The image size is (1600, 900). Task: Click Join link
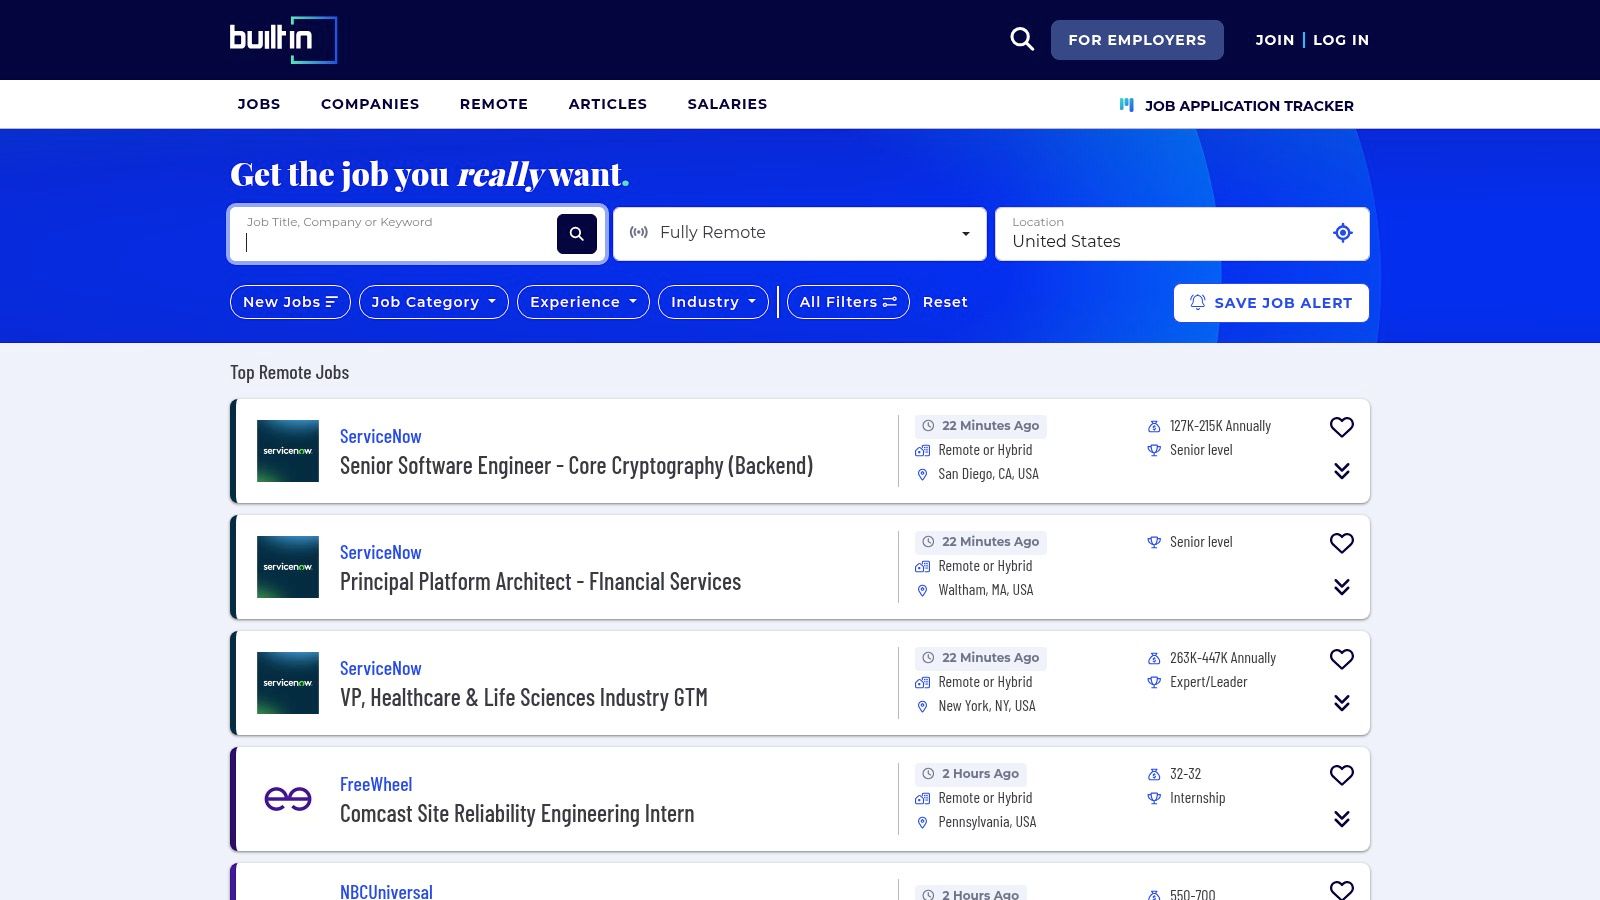pyautogui.click(x=1275, y=40)
